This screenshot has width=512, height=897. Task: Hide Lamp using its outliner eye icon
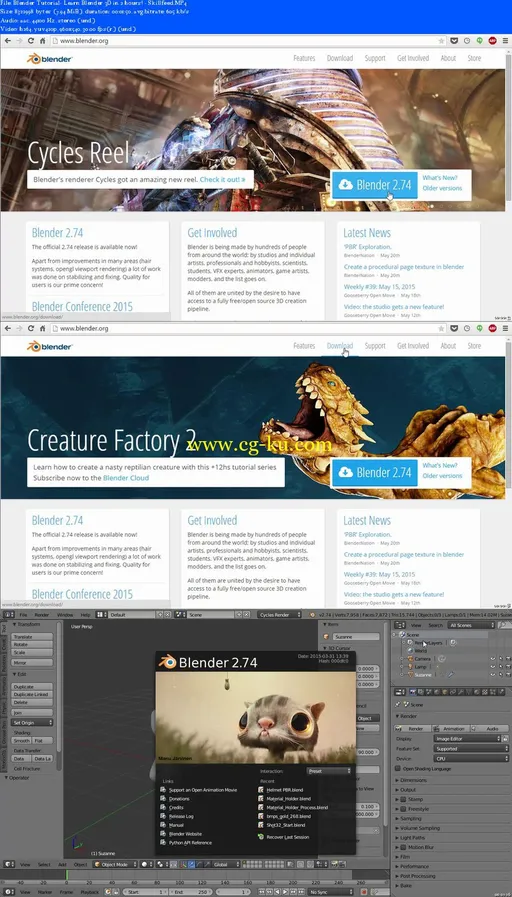(493, 666)
